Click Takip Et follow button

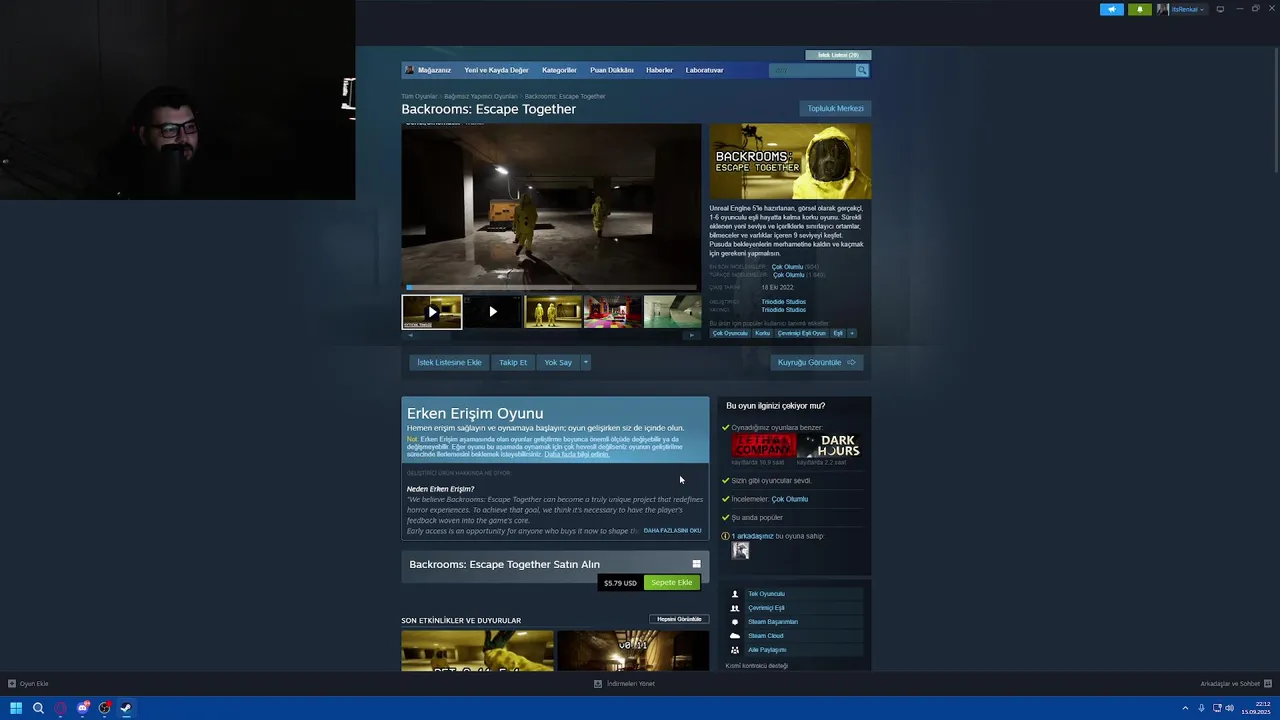tap(513, 362)
